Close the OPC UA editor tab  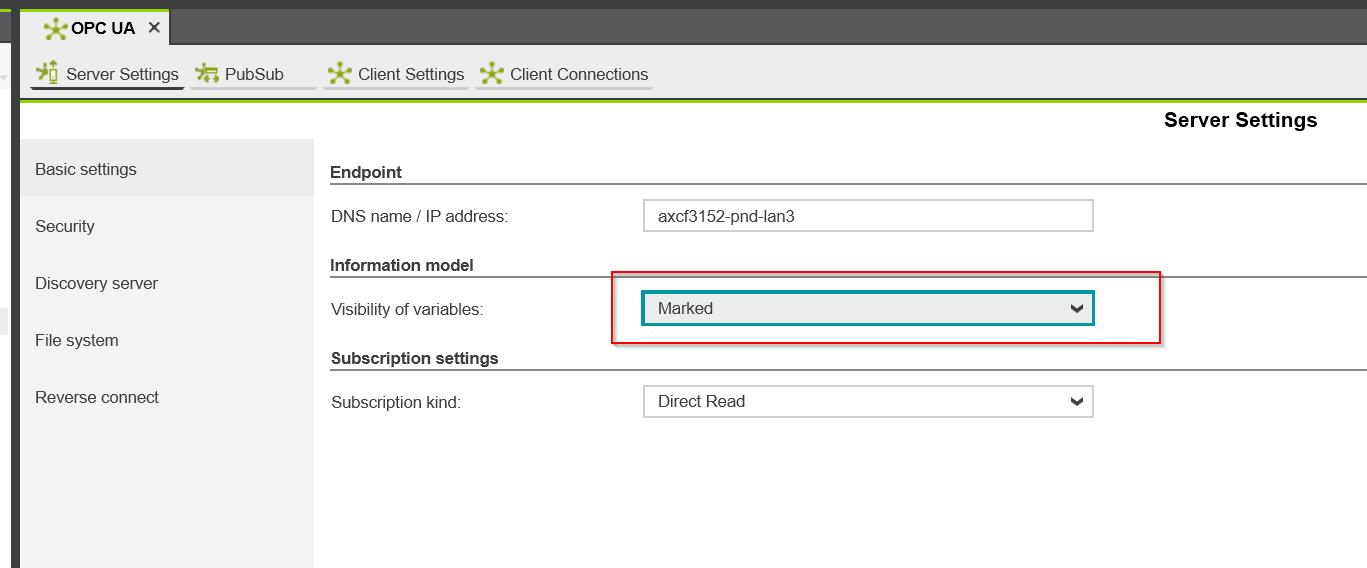154,28
